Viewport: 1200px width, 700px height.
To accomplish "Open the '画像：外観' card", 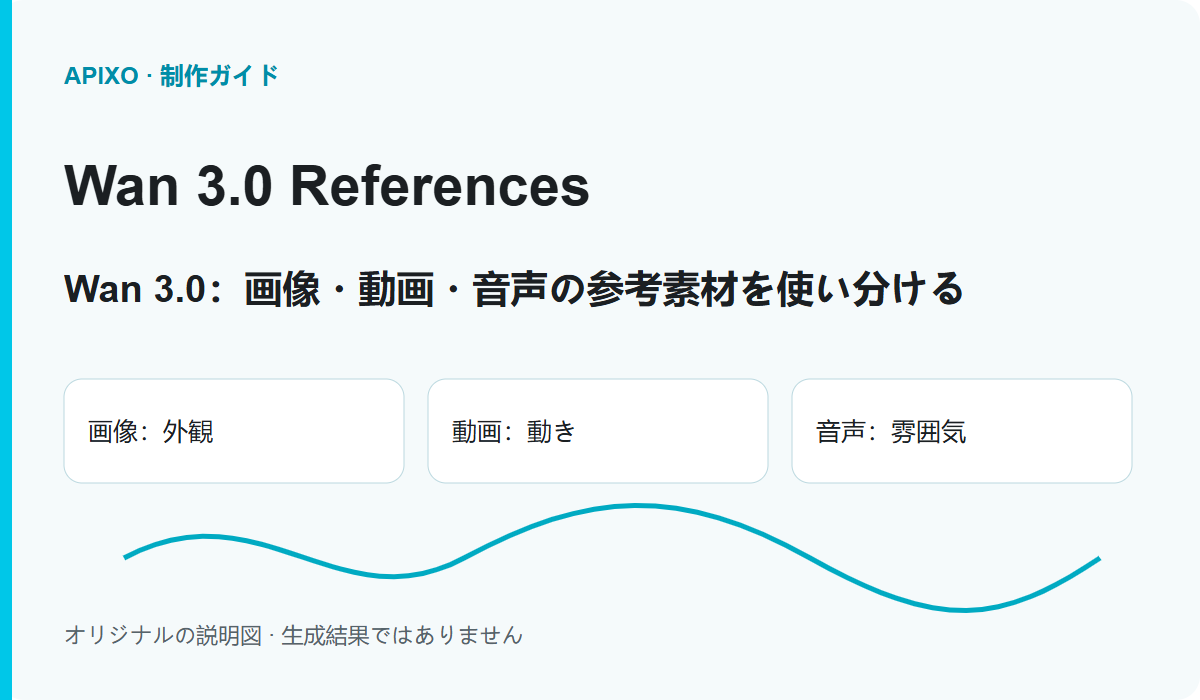I will pyautogui.click(x=234, y=431).
